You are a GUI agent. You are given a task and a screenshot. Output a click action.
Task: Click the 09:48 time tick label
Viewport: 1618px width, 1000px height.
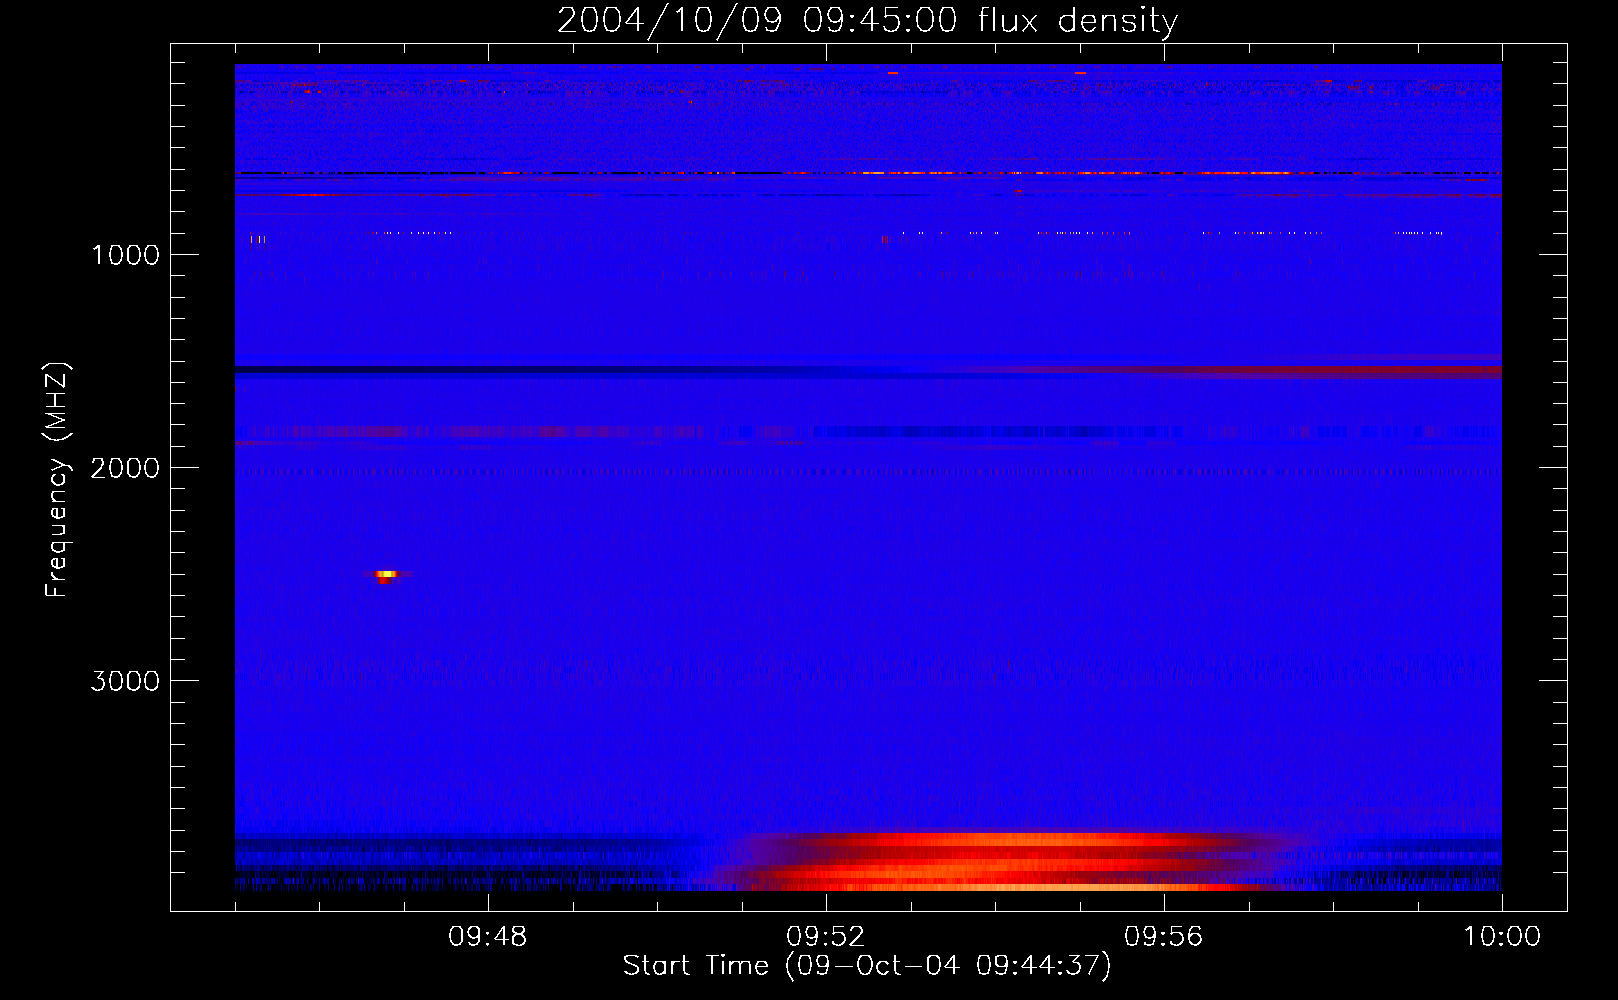click(x=488, y=937)
